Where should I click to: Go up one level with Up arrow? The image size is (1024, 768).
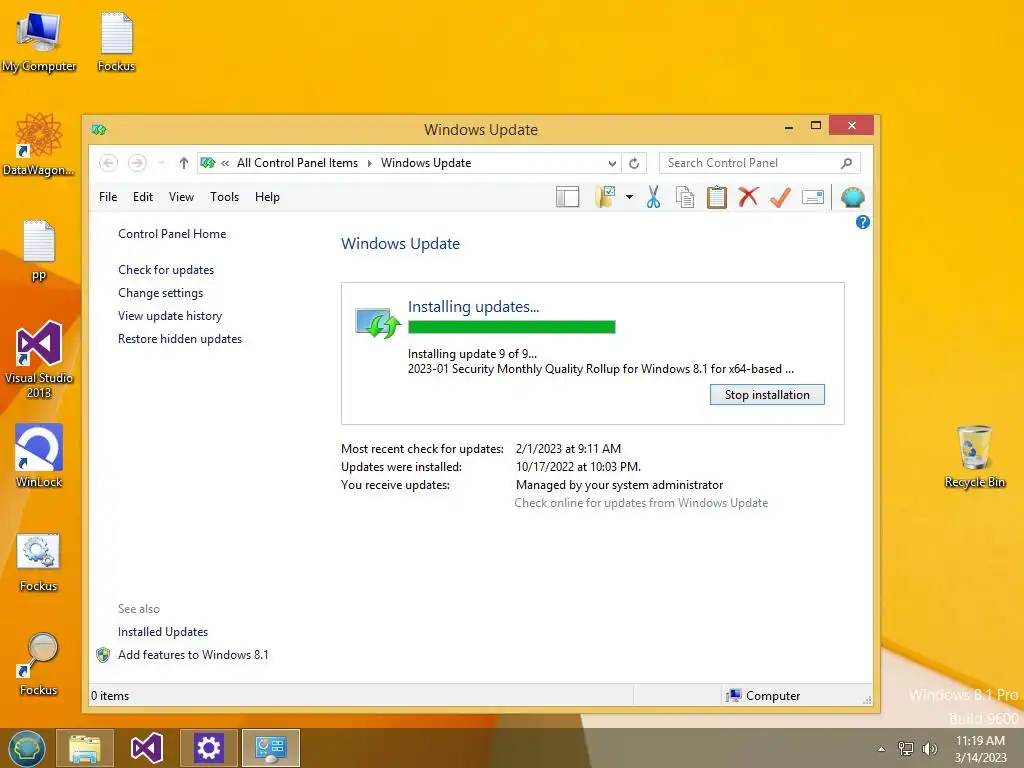click(x=184, y=163)
